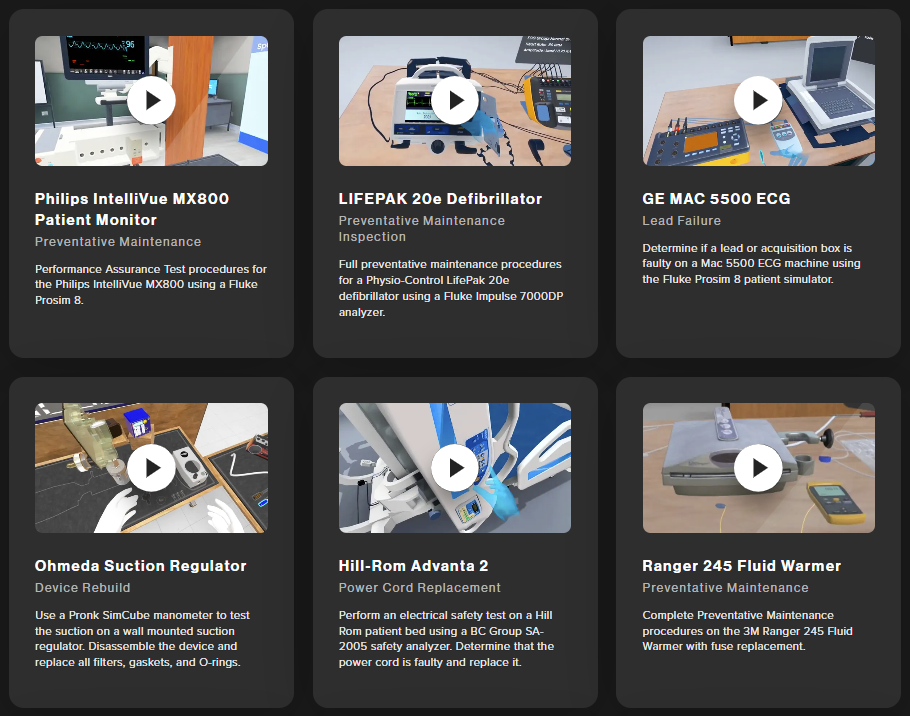Open Hill-Rom Advanta 2 title
Image resolution: width=910 pixels, height=716 pixels.
coord(413,566)
